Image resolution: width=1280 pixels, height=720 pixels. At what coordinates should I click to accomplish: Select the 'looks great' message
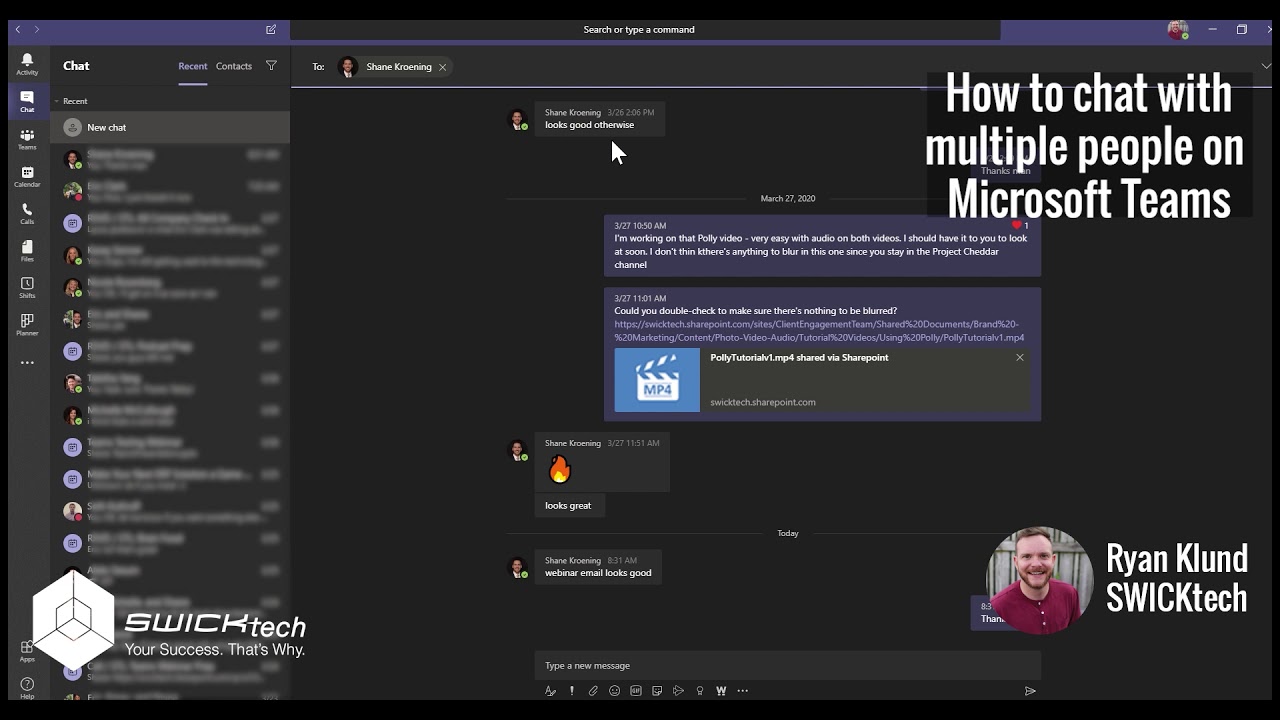pyautogui.click(x=568, y=505)
